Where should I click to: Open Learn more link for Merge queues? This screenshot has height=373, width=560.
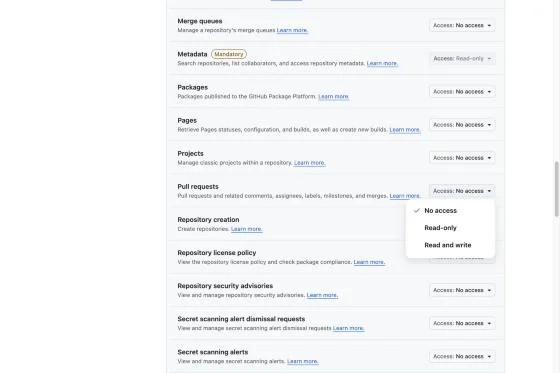point(292,30)
